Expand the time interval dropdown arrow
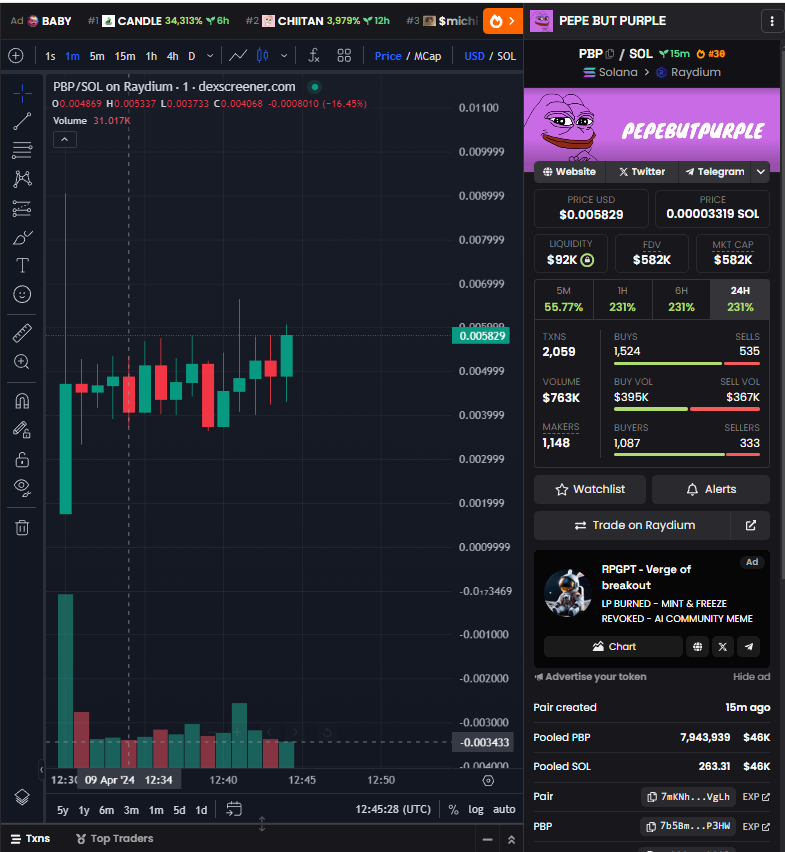 tap(210, 55)
